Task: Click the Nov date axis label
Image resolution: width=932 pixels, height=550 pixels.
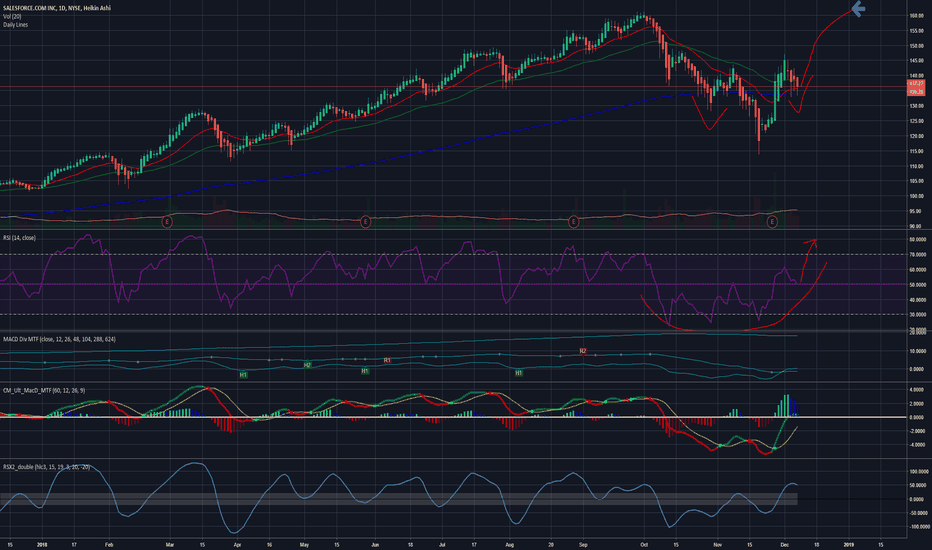Action: click(717, 544)
